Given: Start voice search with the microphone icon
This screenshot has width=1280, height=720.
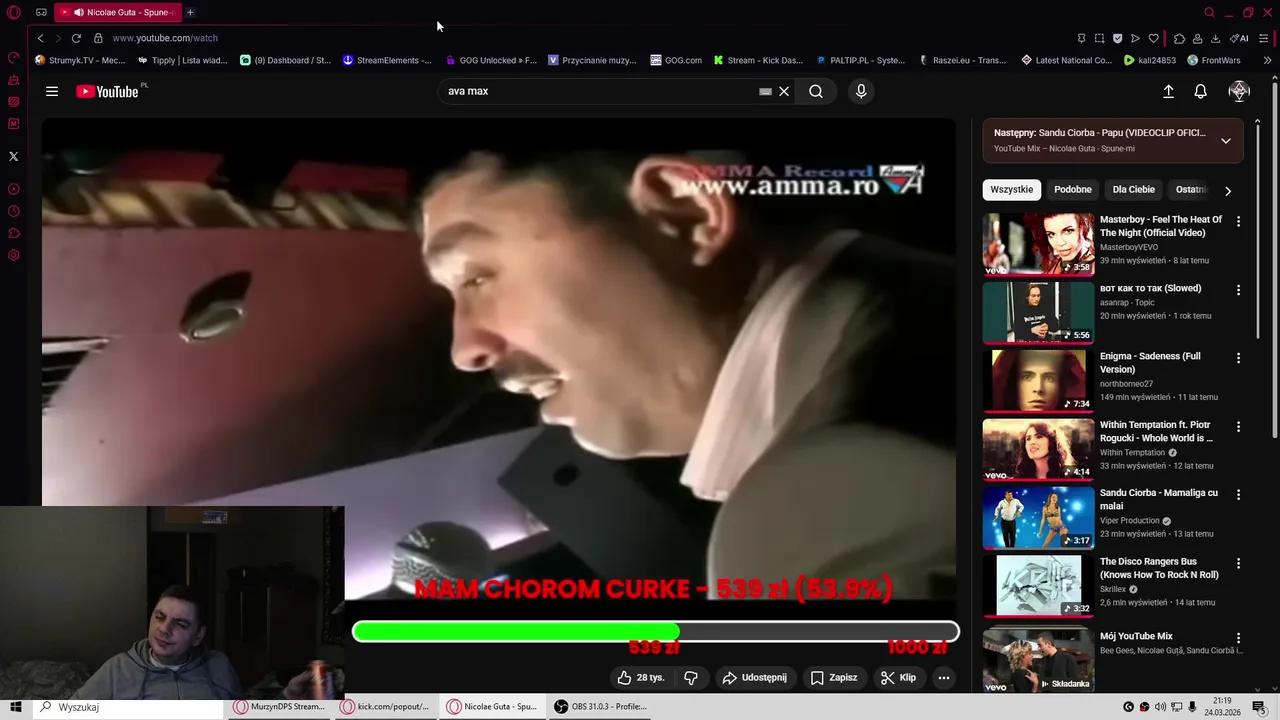Looking at the screenshot, I should click(x=861, y=91).
